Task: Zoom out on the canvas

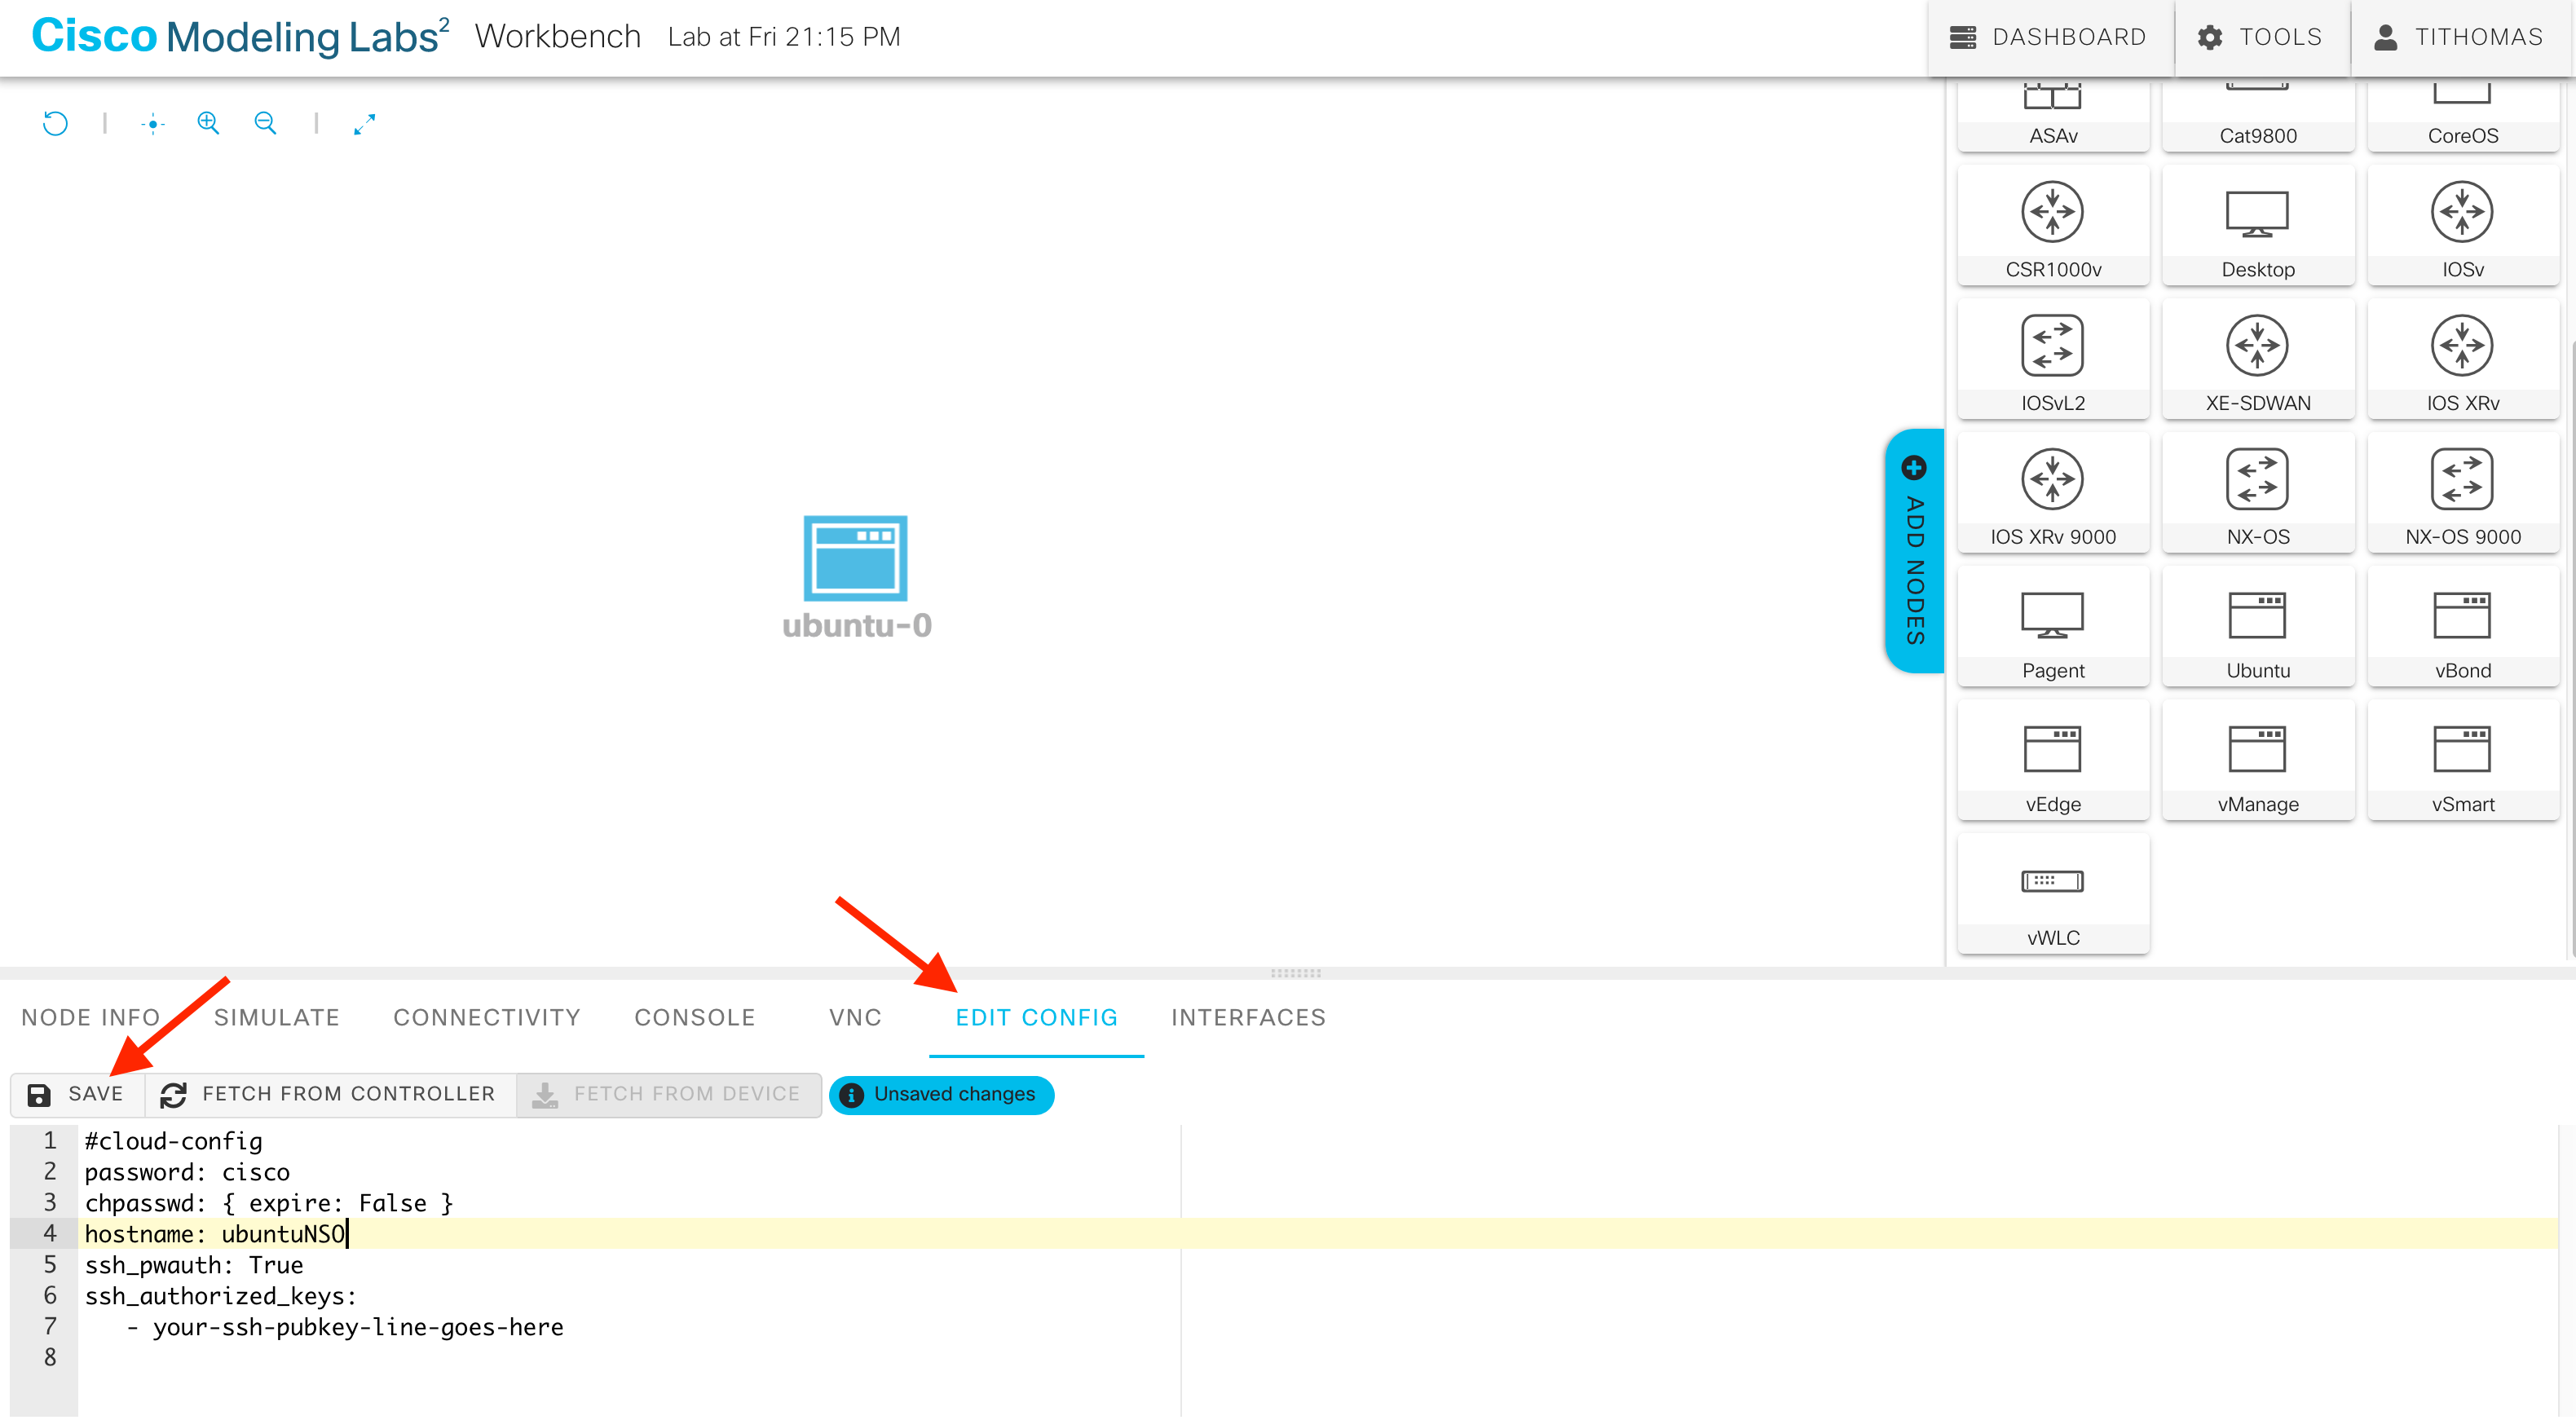Action: pyautogui.click(x=265, y=123)
